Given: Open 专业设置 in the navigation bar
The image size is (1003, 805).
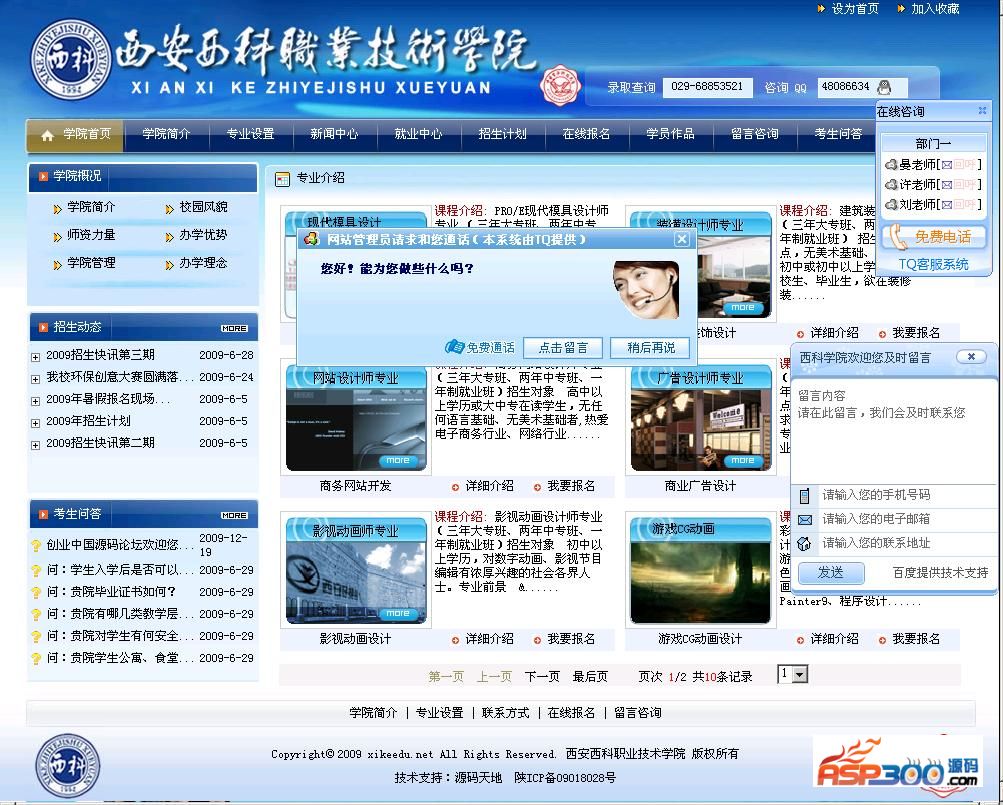Looking at the screenshot, I should (250, 134).
